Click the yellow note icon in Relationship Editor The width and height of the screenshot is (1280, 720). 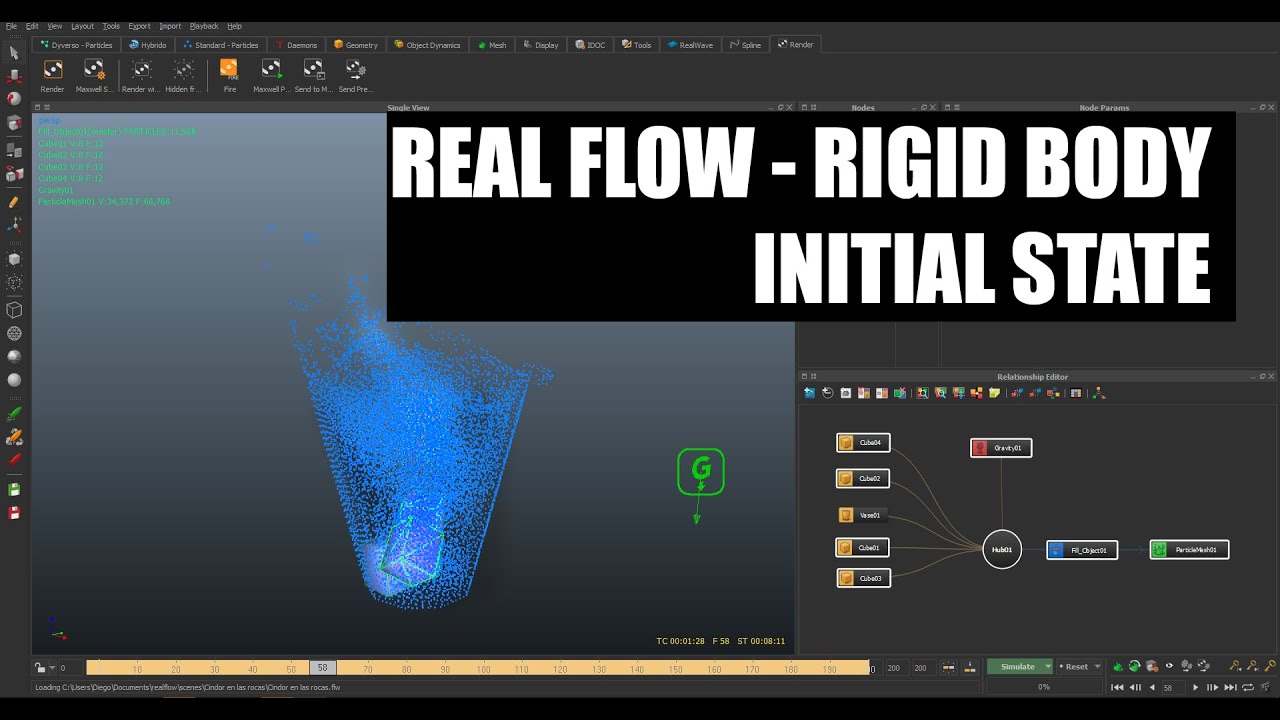pyautogui.click(x=994, y=393)
